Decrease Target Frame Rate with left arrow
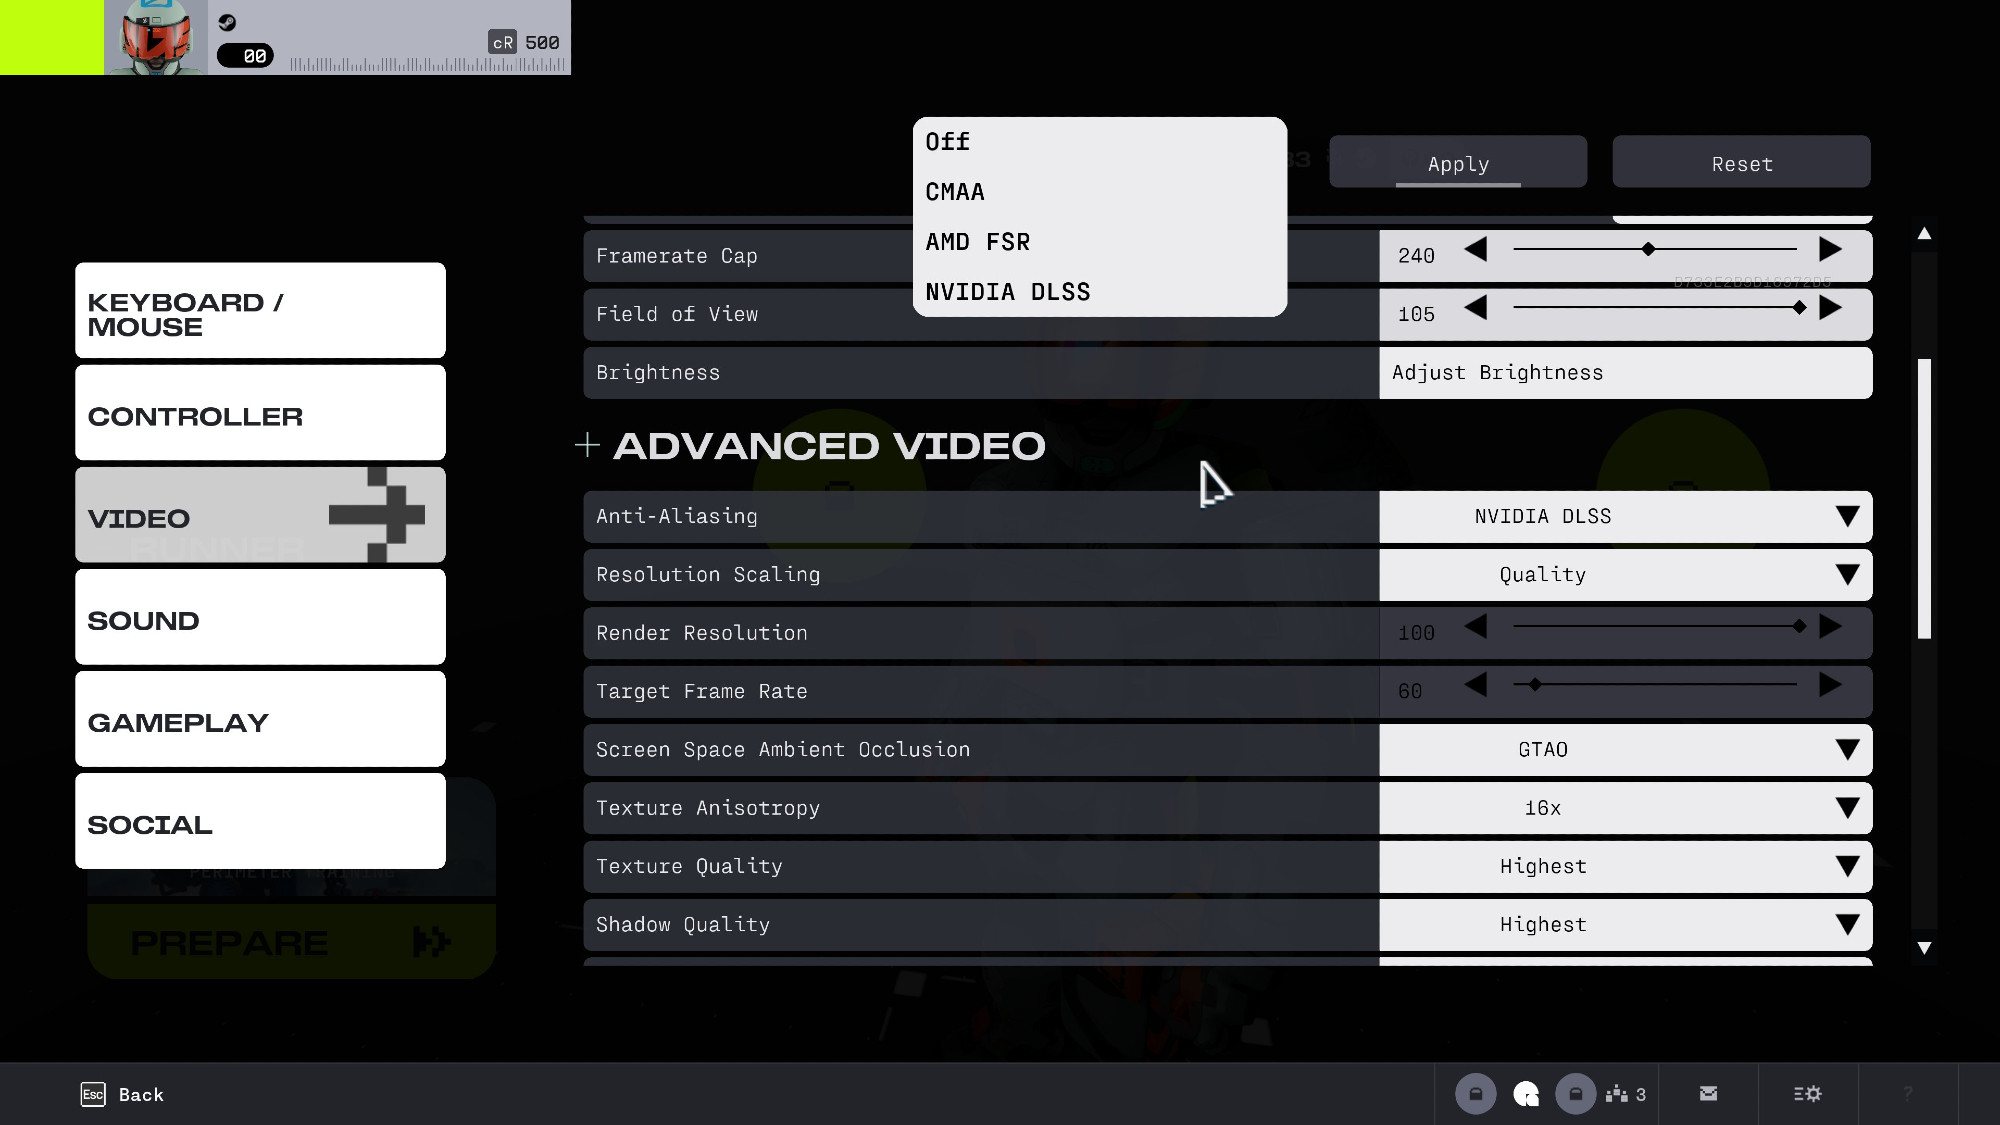Image resolution: width=2000 pixels, height=1125 pixels. (1476, 685)
